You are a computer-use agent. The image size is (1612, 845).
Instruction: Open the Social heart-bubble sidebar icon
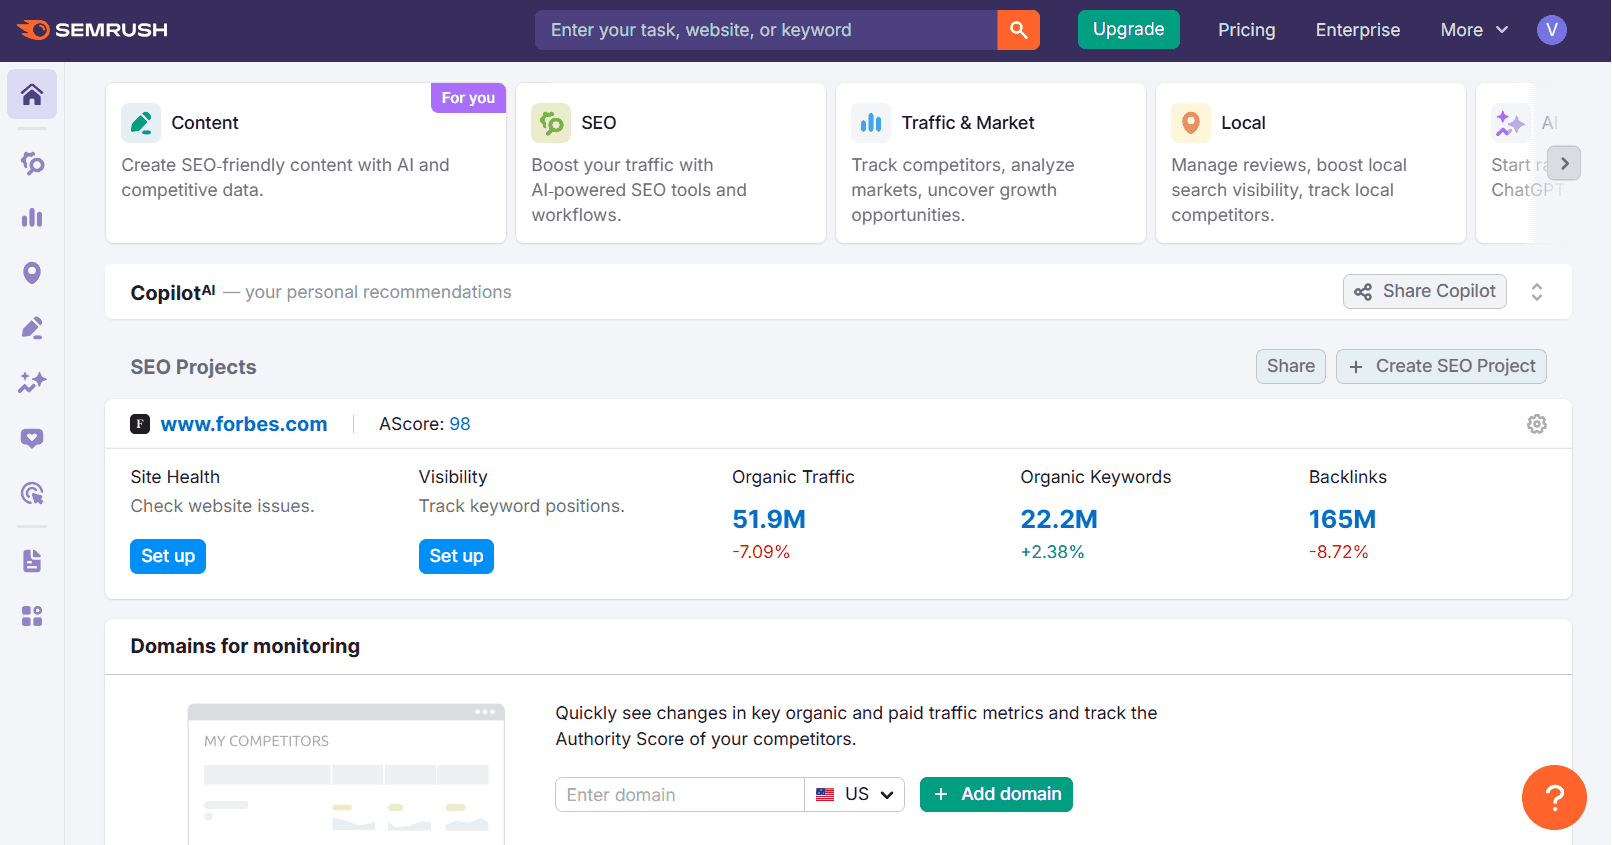(x=32, y=438)
